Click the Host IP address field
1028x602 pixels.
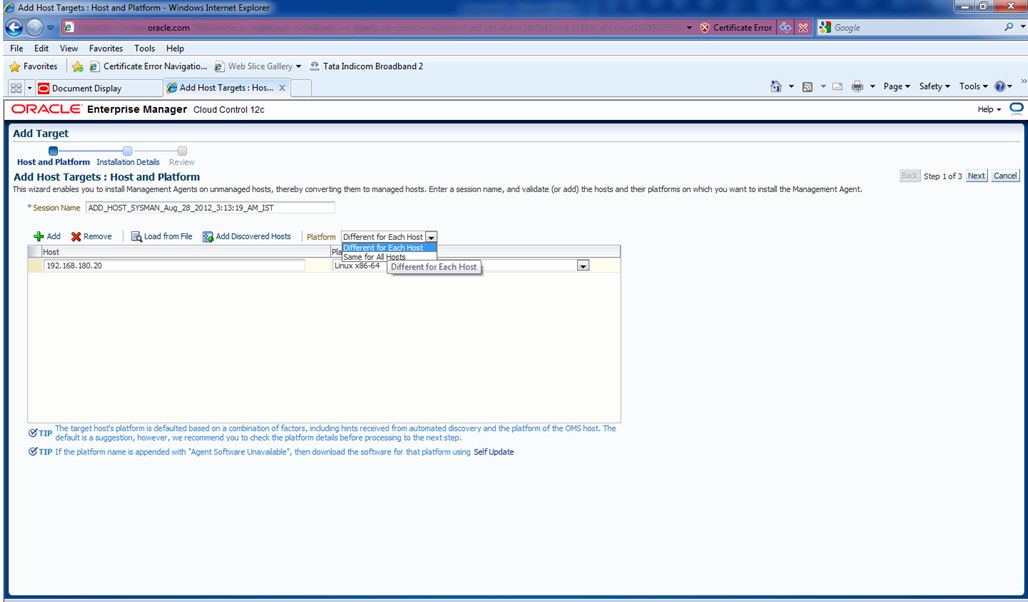coord(174,266)
